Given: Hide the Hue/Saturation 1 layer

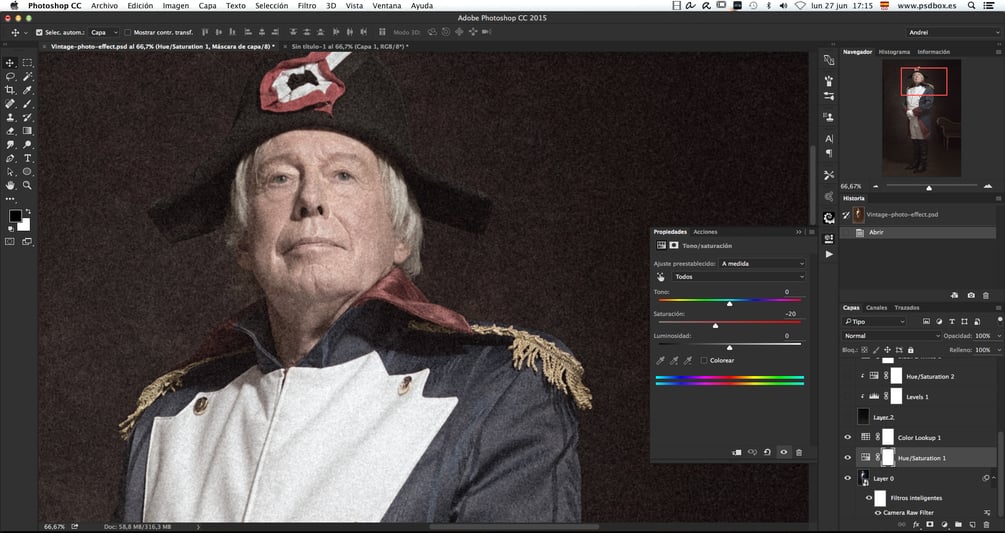Looking at the screenshot, I should pyautogui.click(x=847, y=457).
